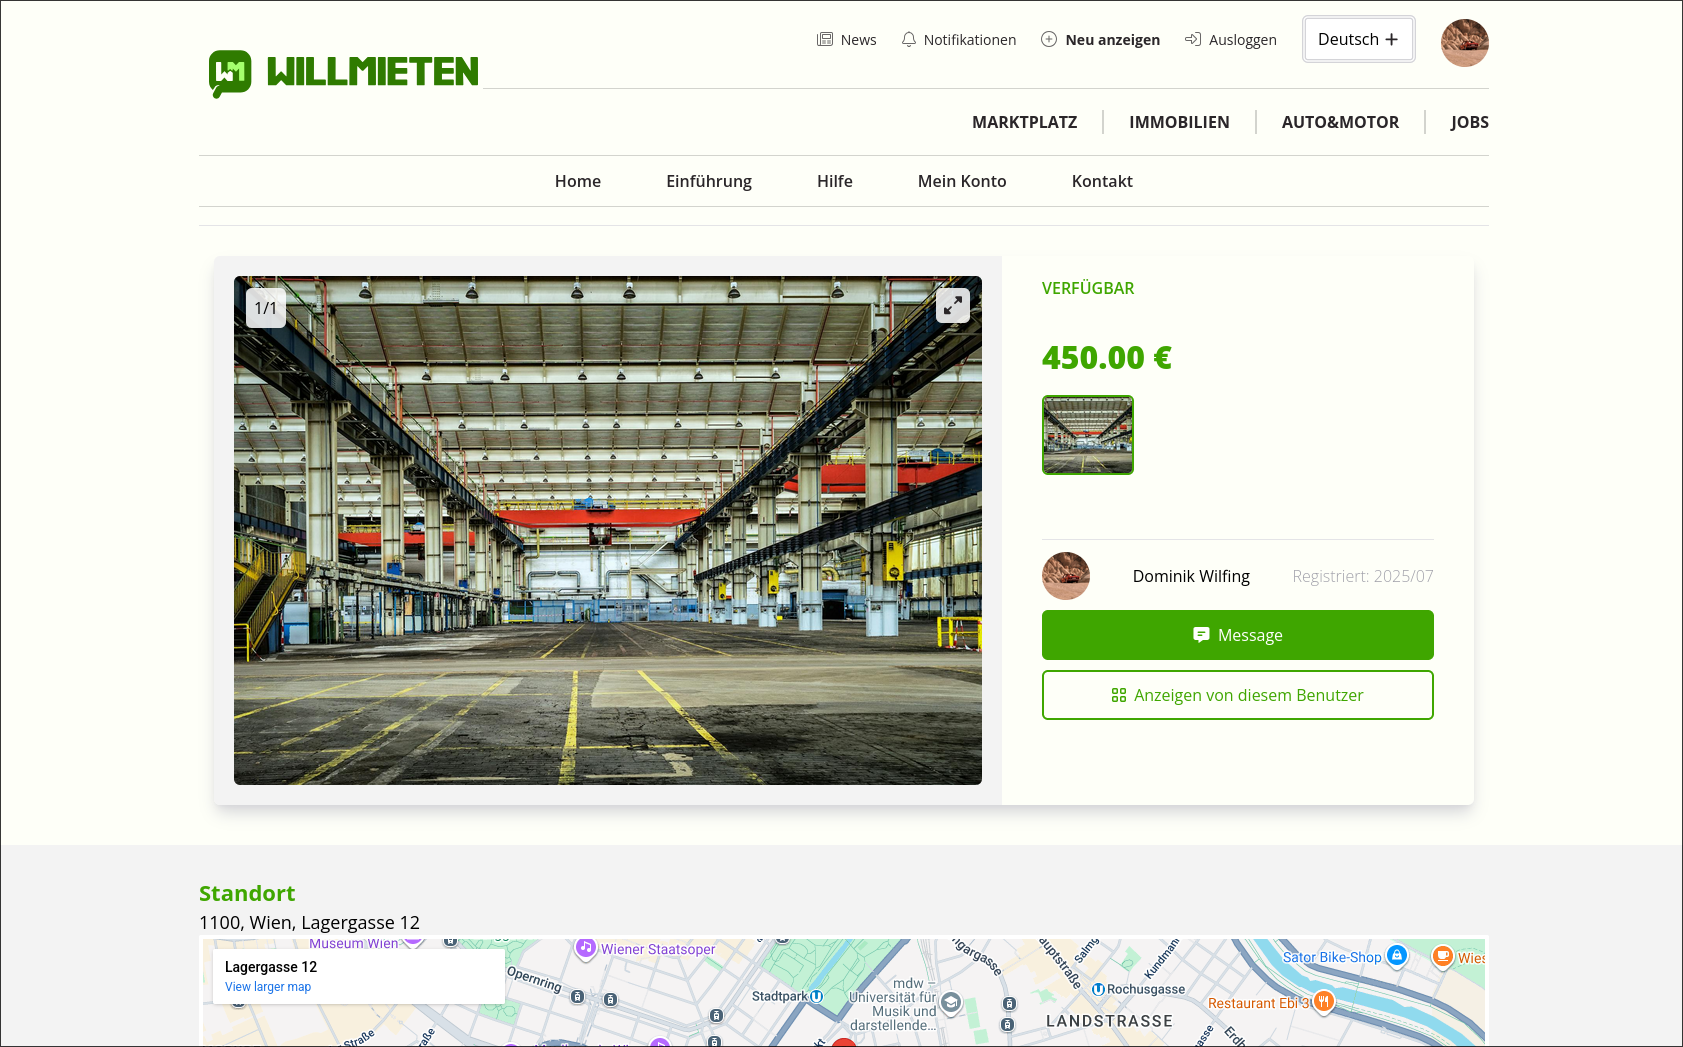Click the WILLMIETEN logo

pos(343,73)
